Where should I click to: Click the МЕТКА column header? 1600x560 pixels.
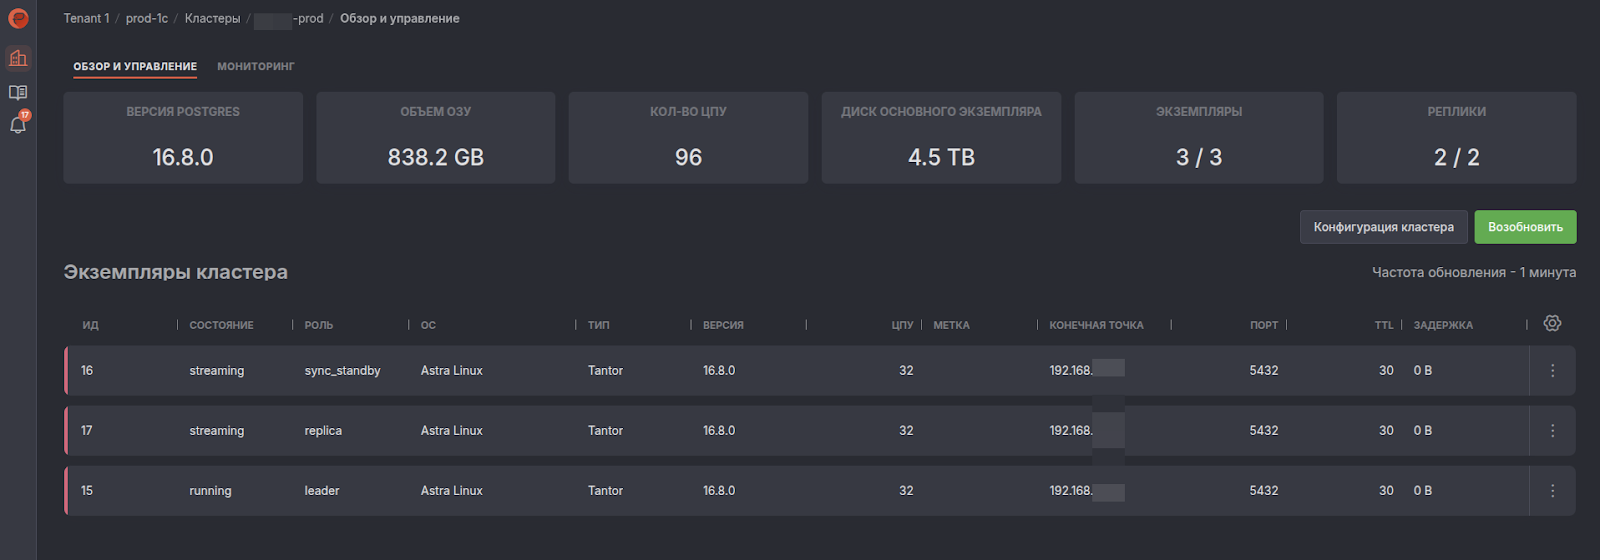[x=951, y=325]
